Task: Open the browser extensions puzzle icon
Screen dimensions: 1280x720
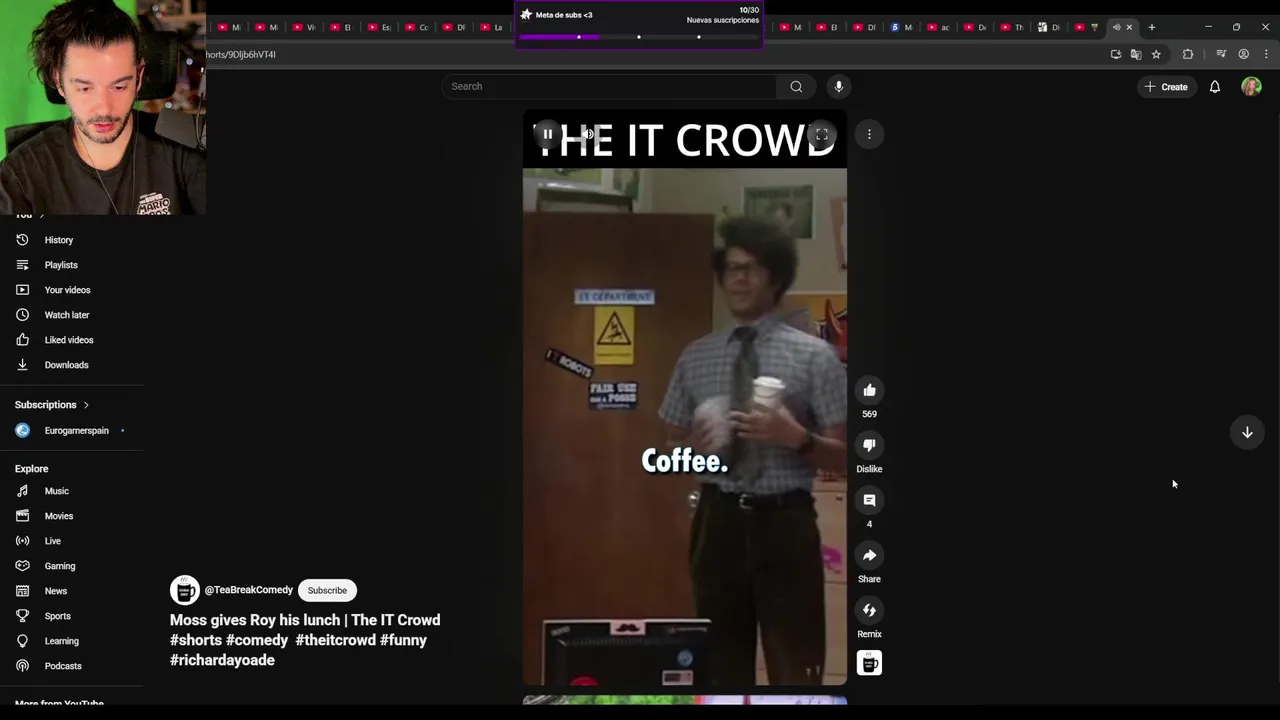Action: pos(1188,54)
